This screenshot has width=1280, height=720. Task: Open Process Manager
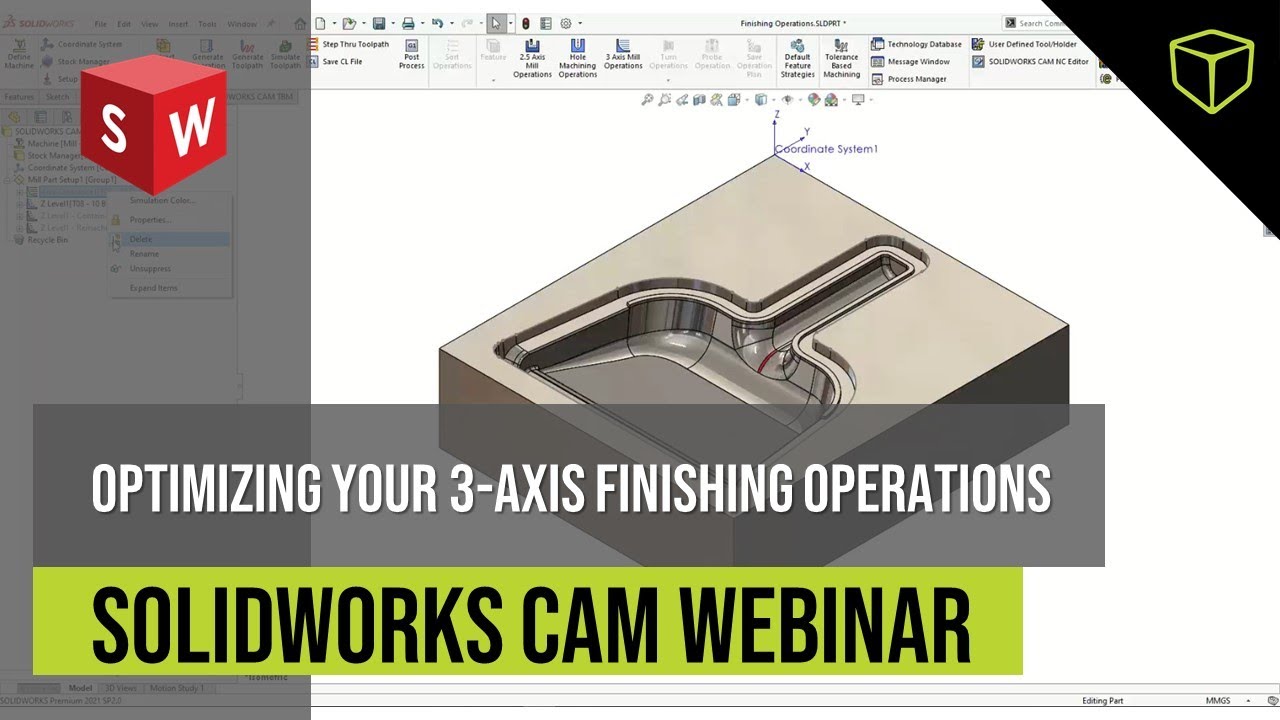click(x=909, y=79)
